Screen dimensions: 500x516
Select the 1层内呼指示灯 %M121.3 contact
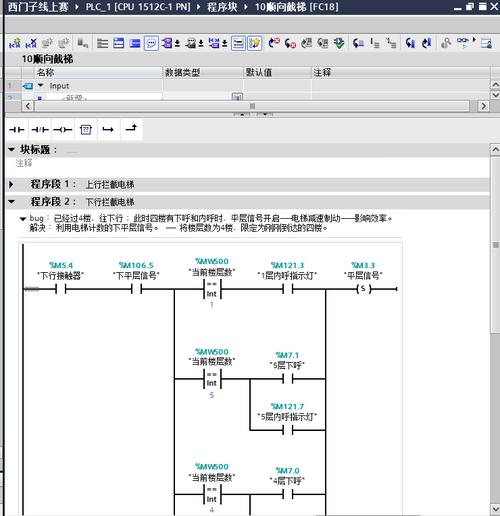(x=287, y=289)
